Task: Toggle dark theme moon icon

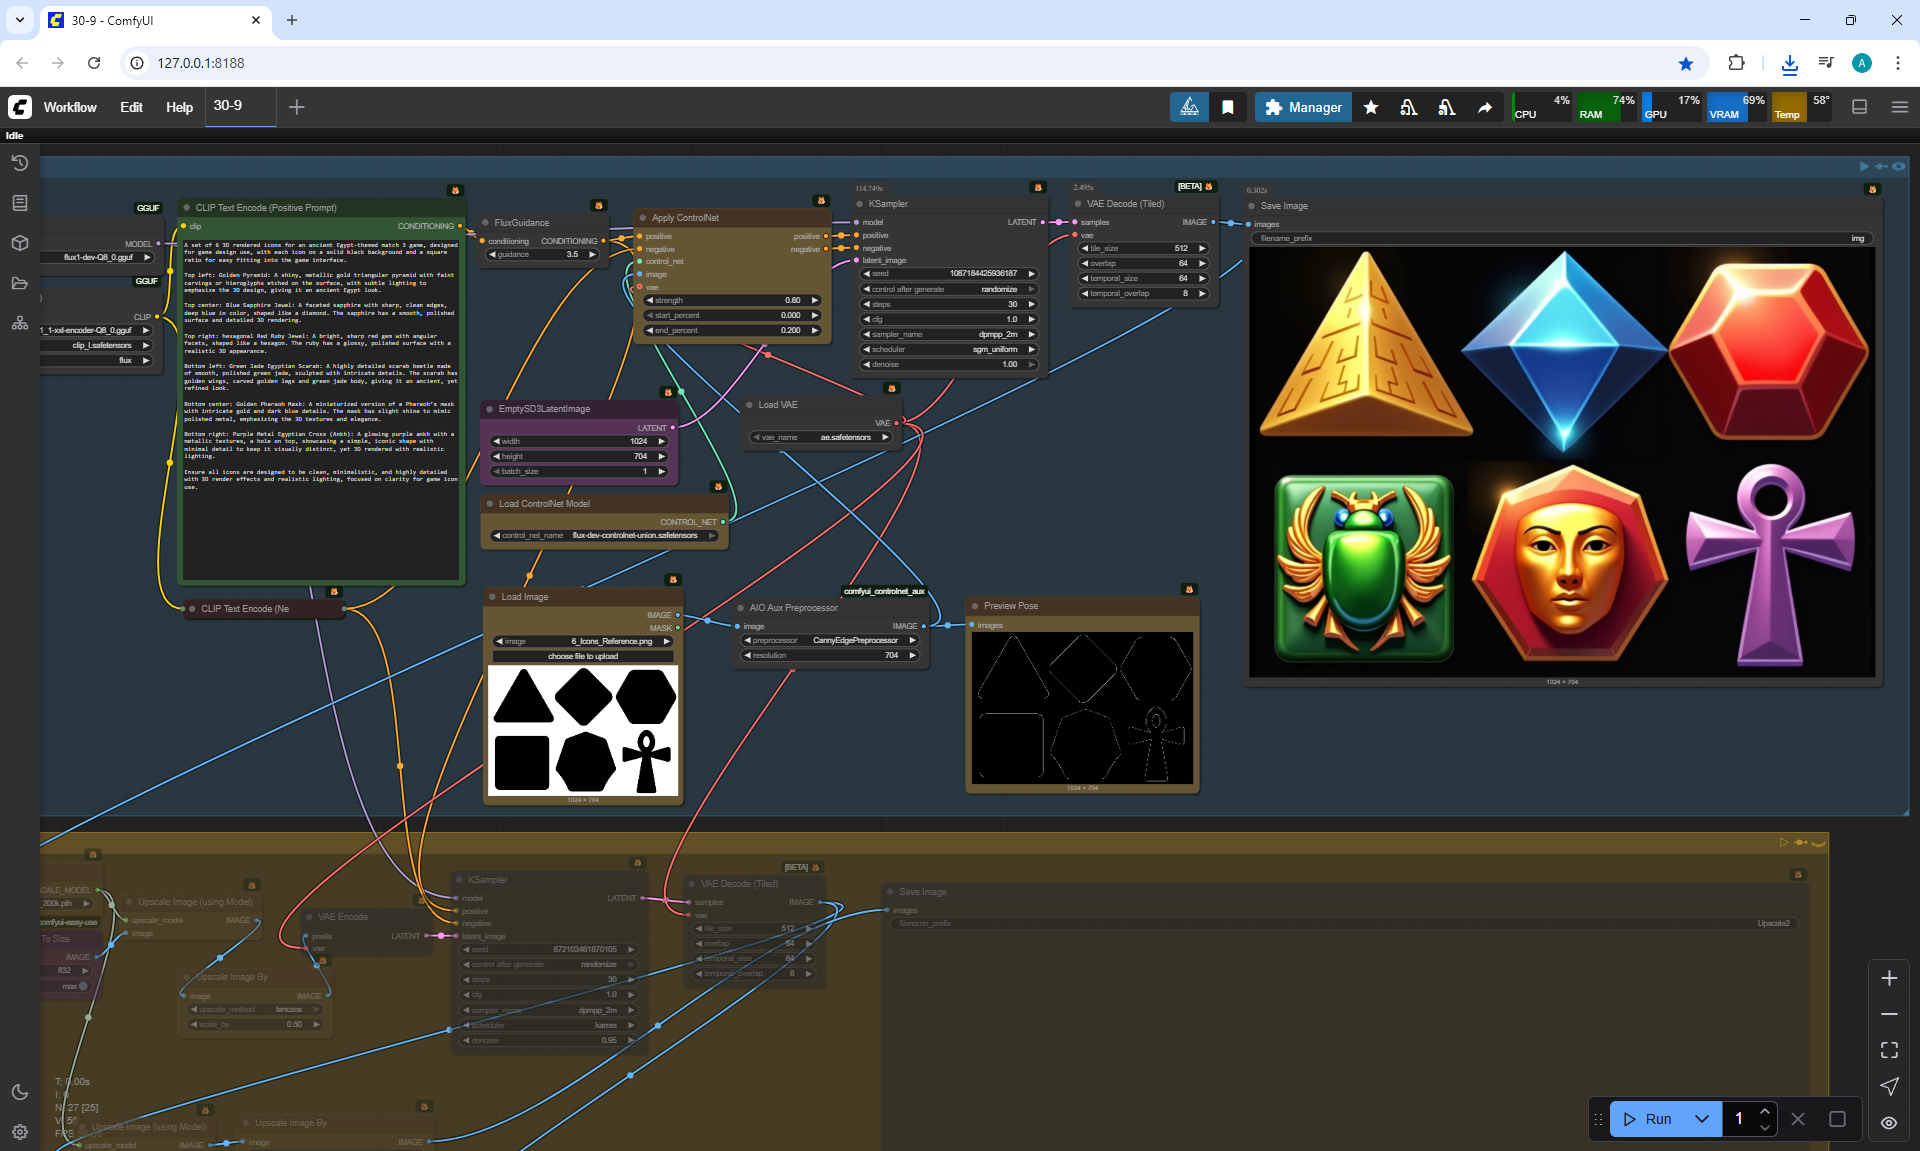Action: [19, 1092]
